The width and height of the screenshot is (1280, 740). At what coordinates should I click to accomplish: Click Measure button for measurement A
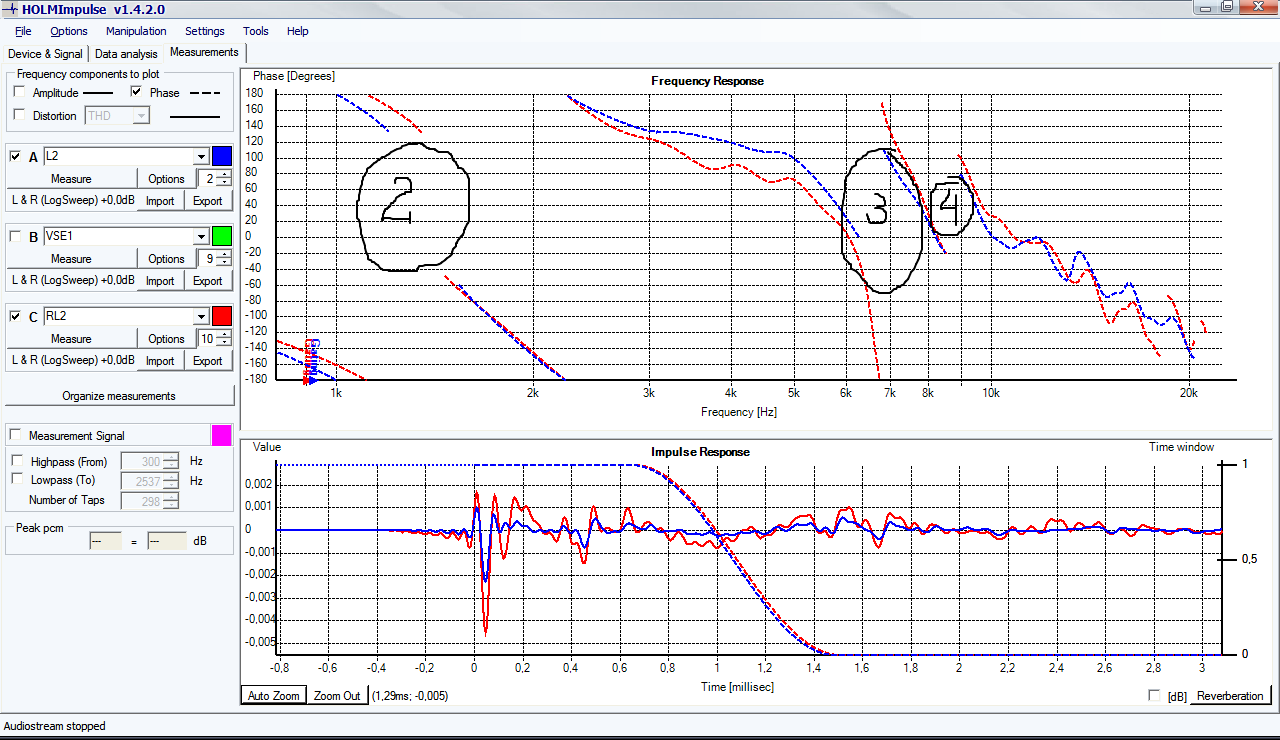click(x=71, y=179)
